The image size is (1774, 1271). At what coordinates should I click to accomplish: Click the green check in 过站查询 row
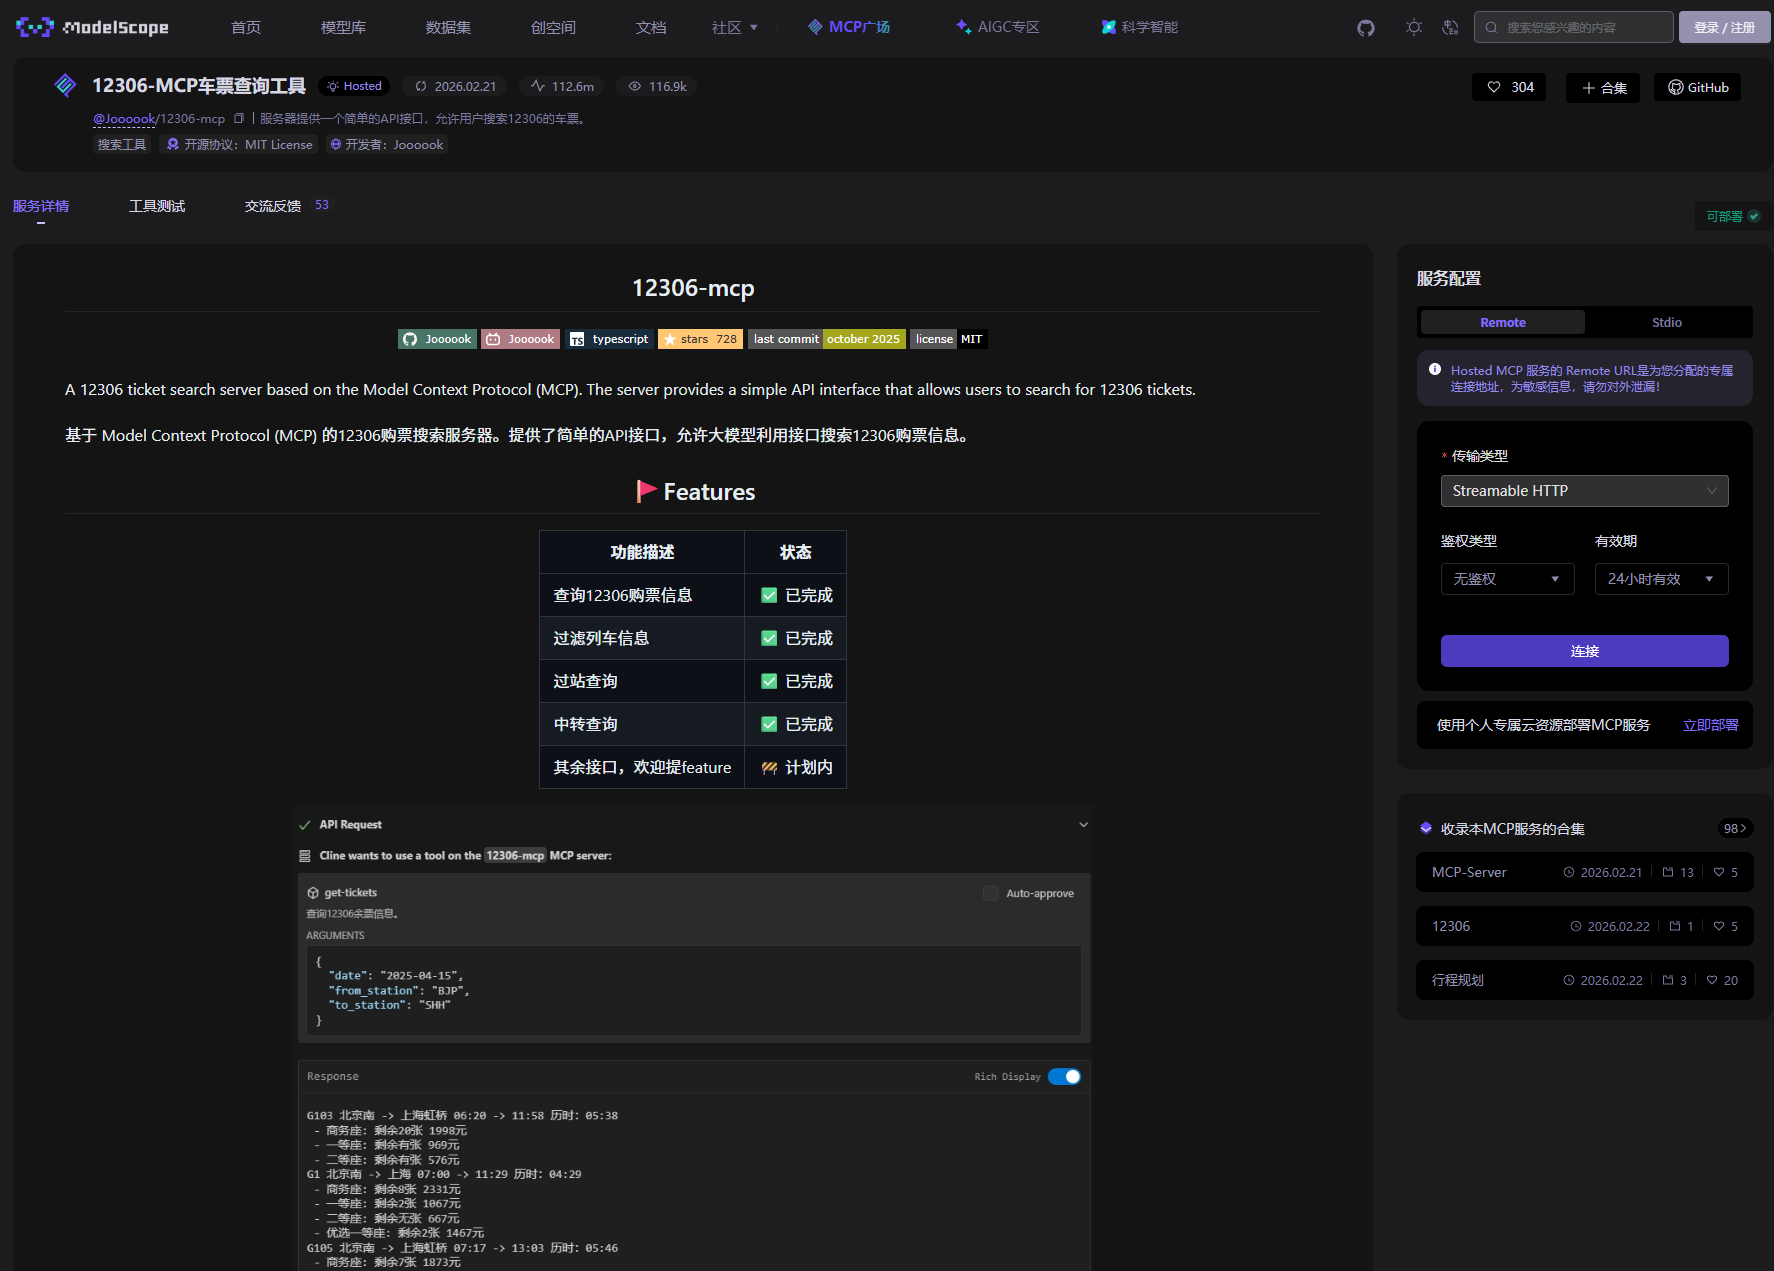[769, 681]
